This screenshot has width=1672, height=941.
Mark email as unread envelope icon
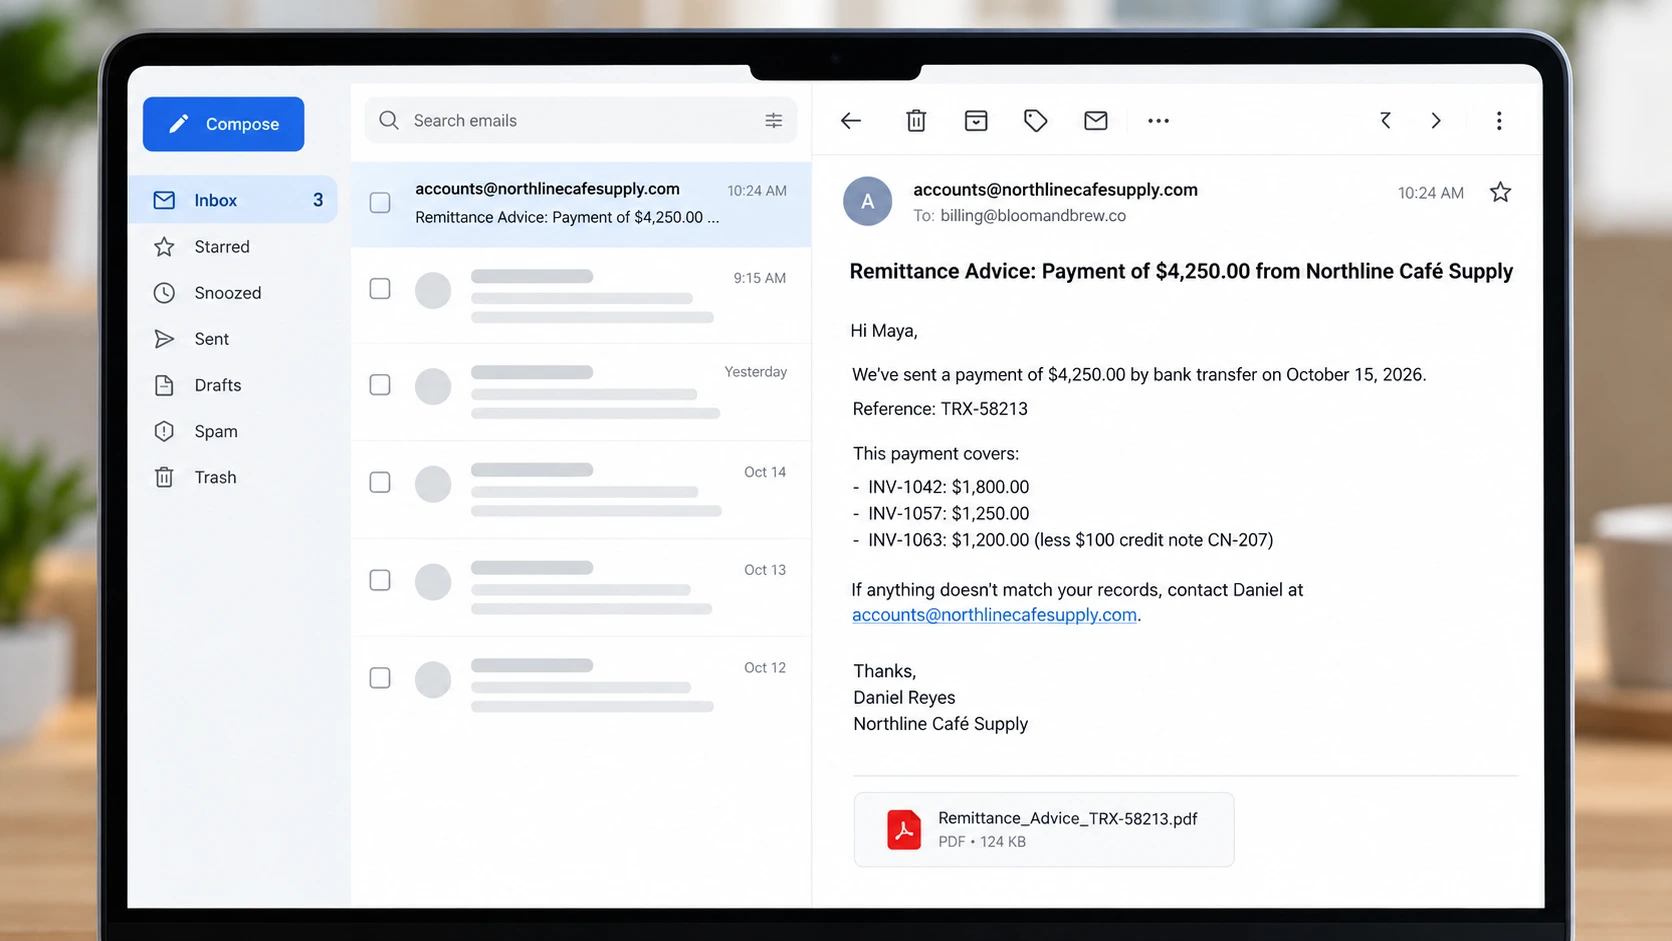coord(1096,121)
